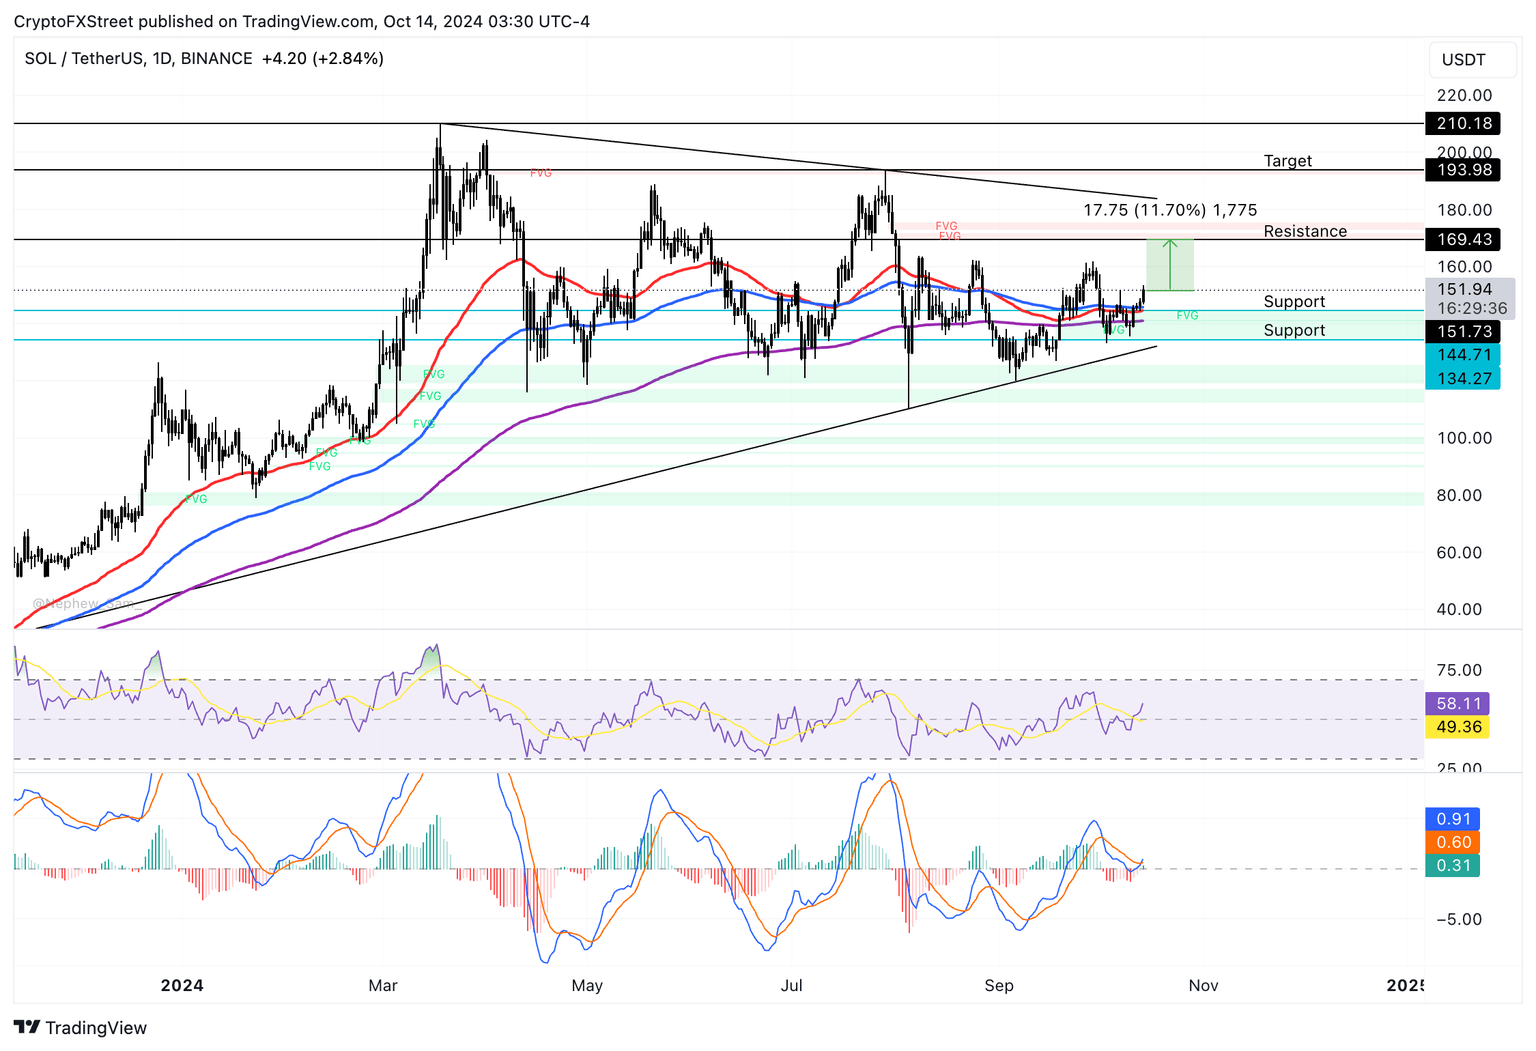
Task: Select the green long-position arrow marker
Action: (1169, 265)
